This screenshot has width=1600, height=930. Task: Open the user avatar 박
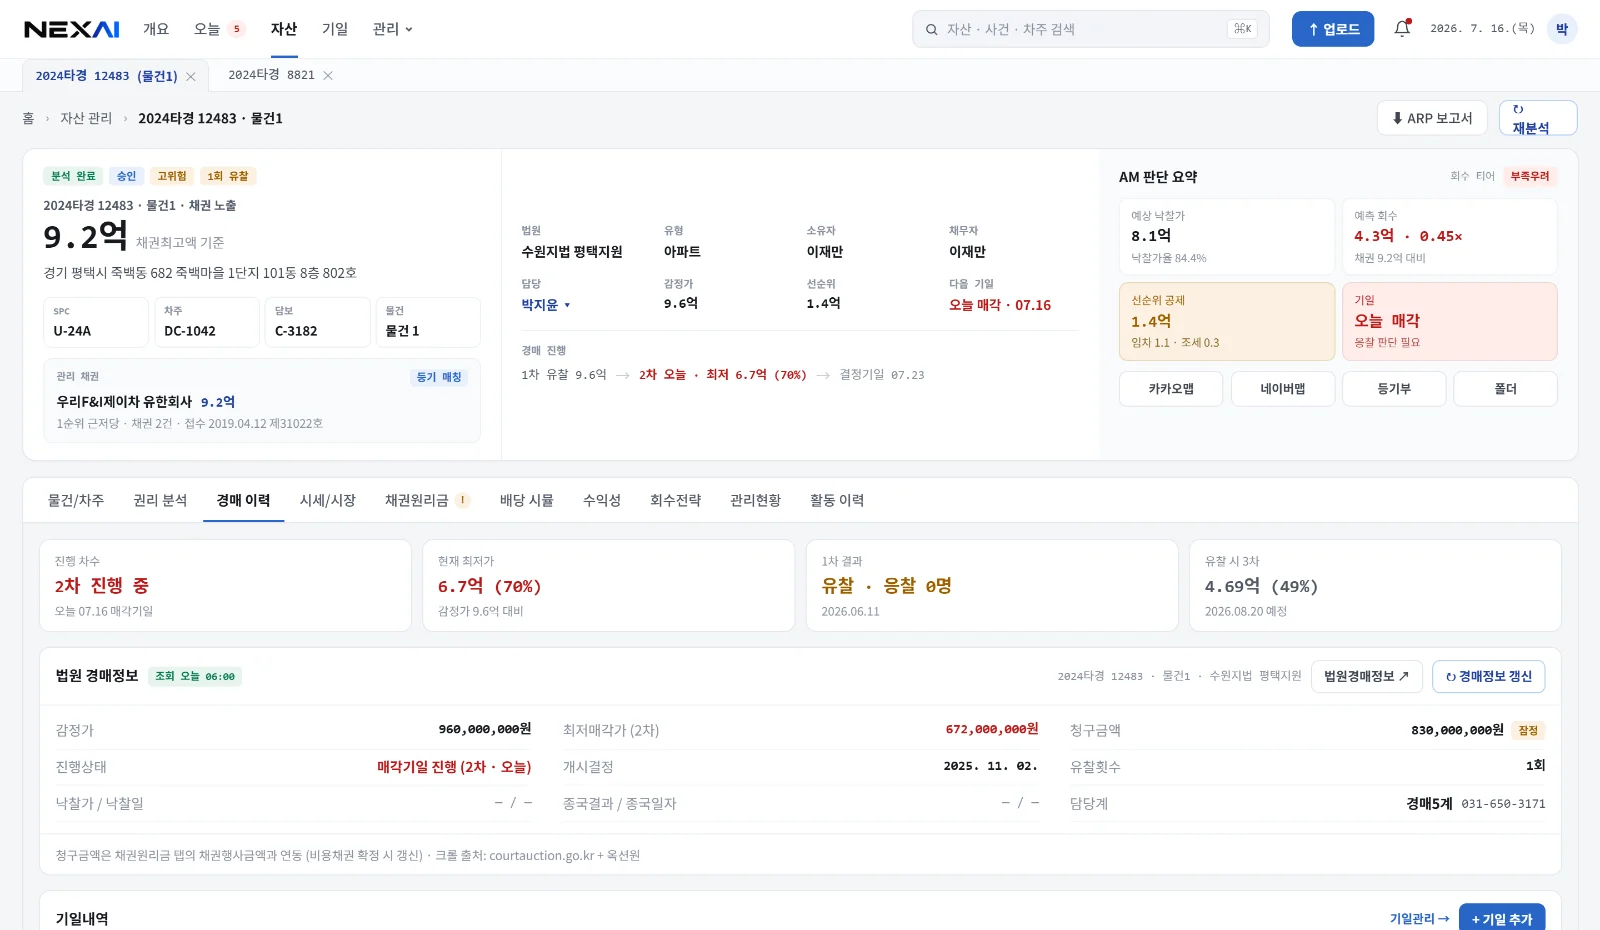click(1561, 29)
